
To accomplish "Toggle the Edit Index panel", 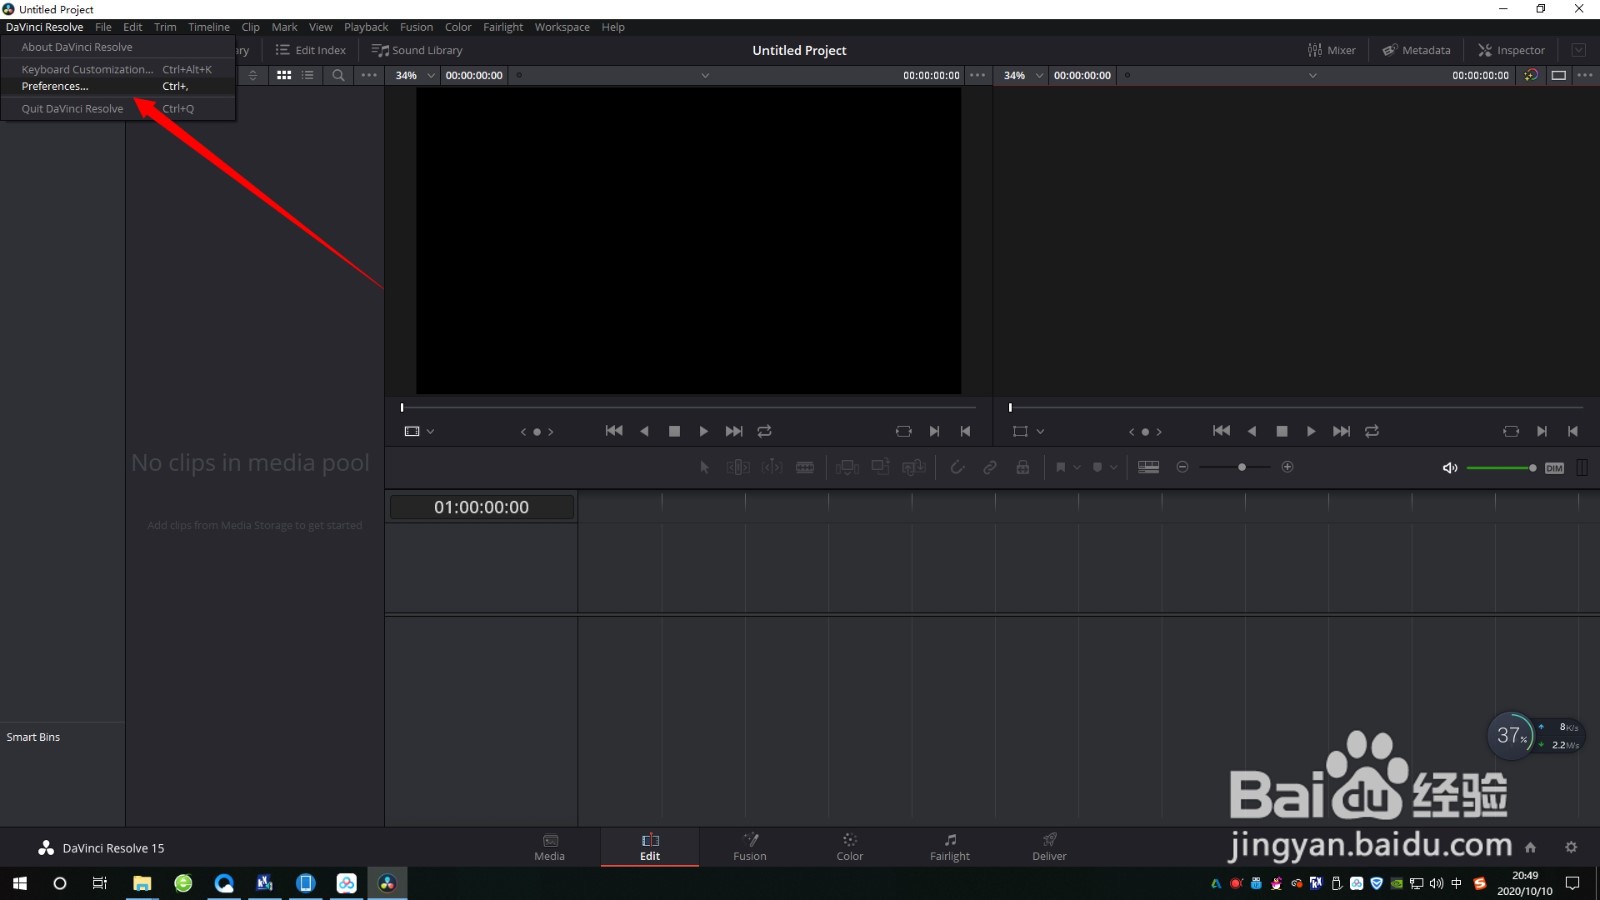I will [310, 50].
